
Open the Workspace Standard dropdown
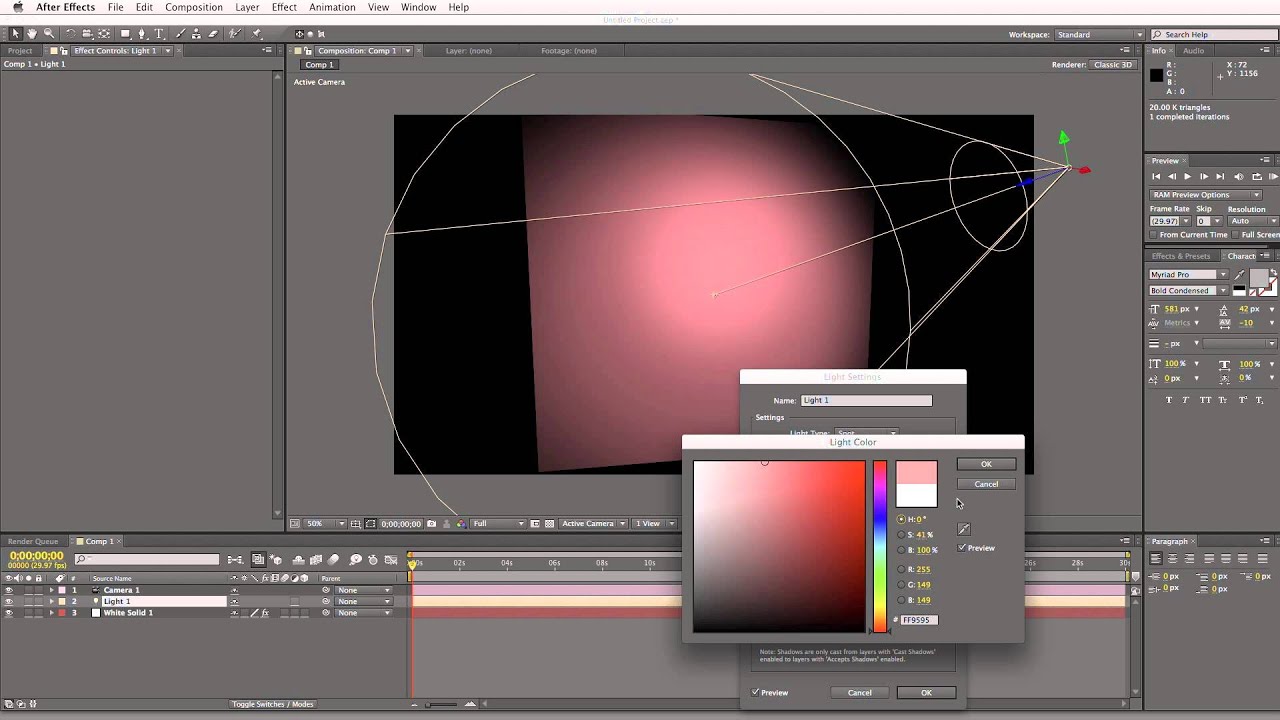point(1098,35)
